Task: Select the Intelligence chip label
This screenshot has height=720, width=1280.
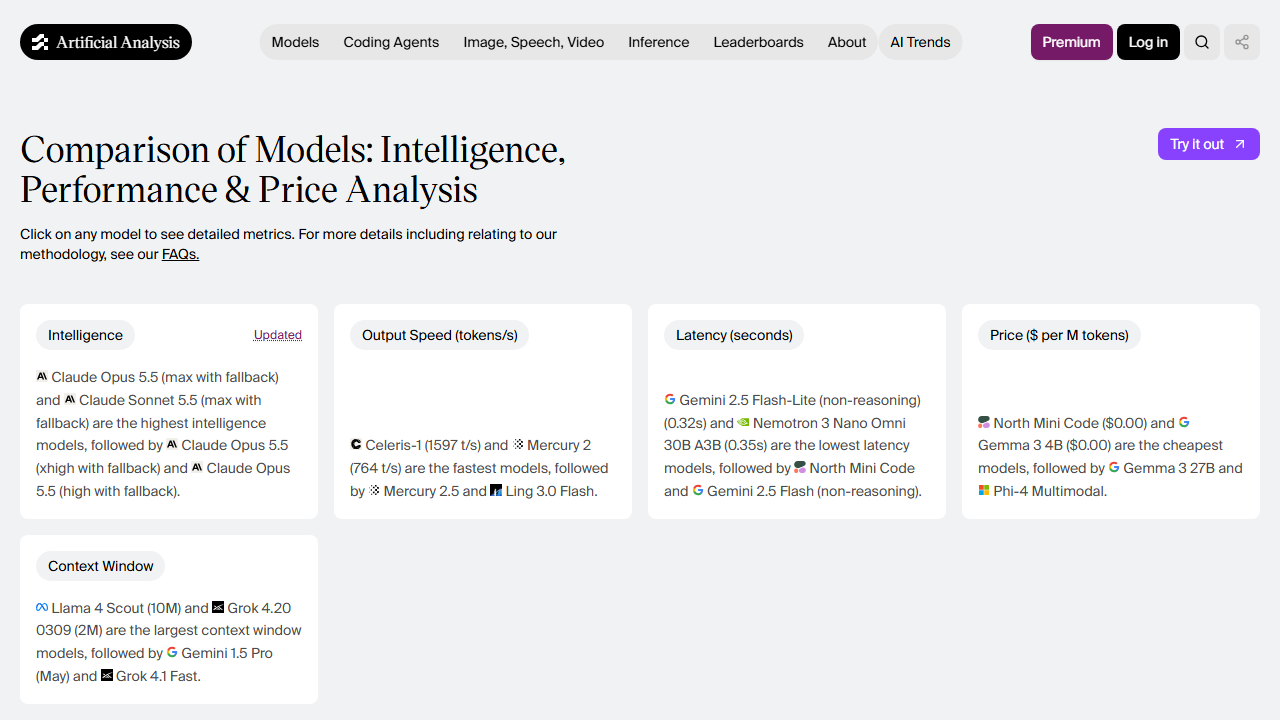Action: 85,335
